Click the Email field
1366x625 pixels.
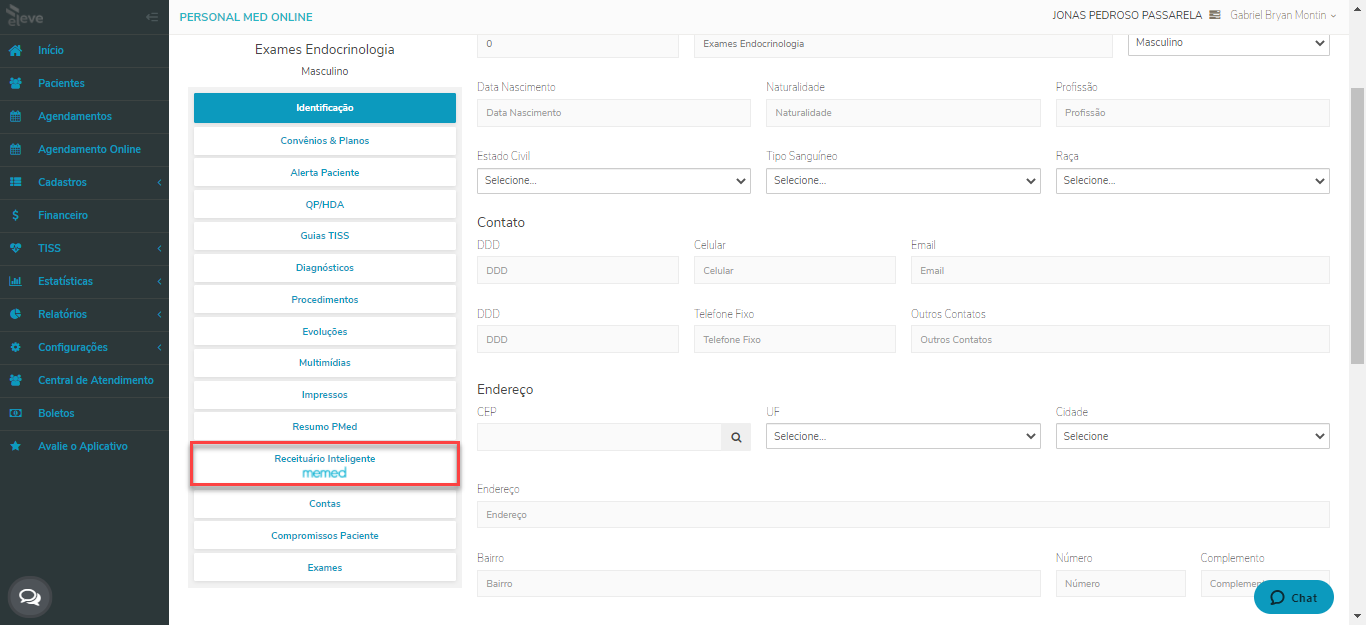(1120, 271)
